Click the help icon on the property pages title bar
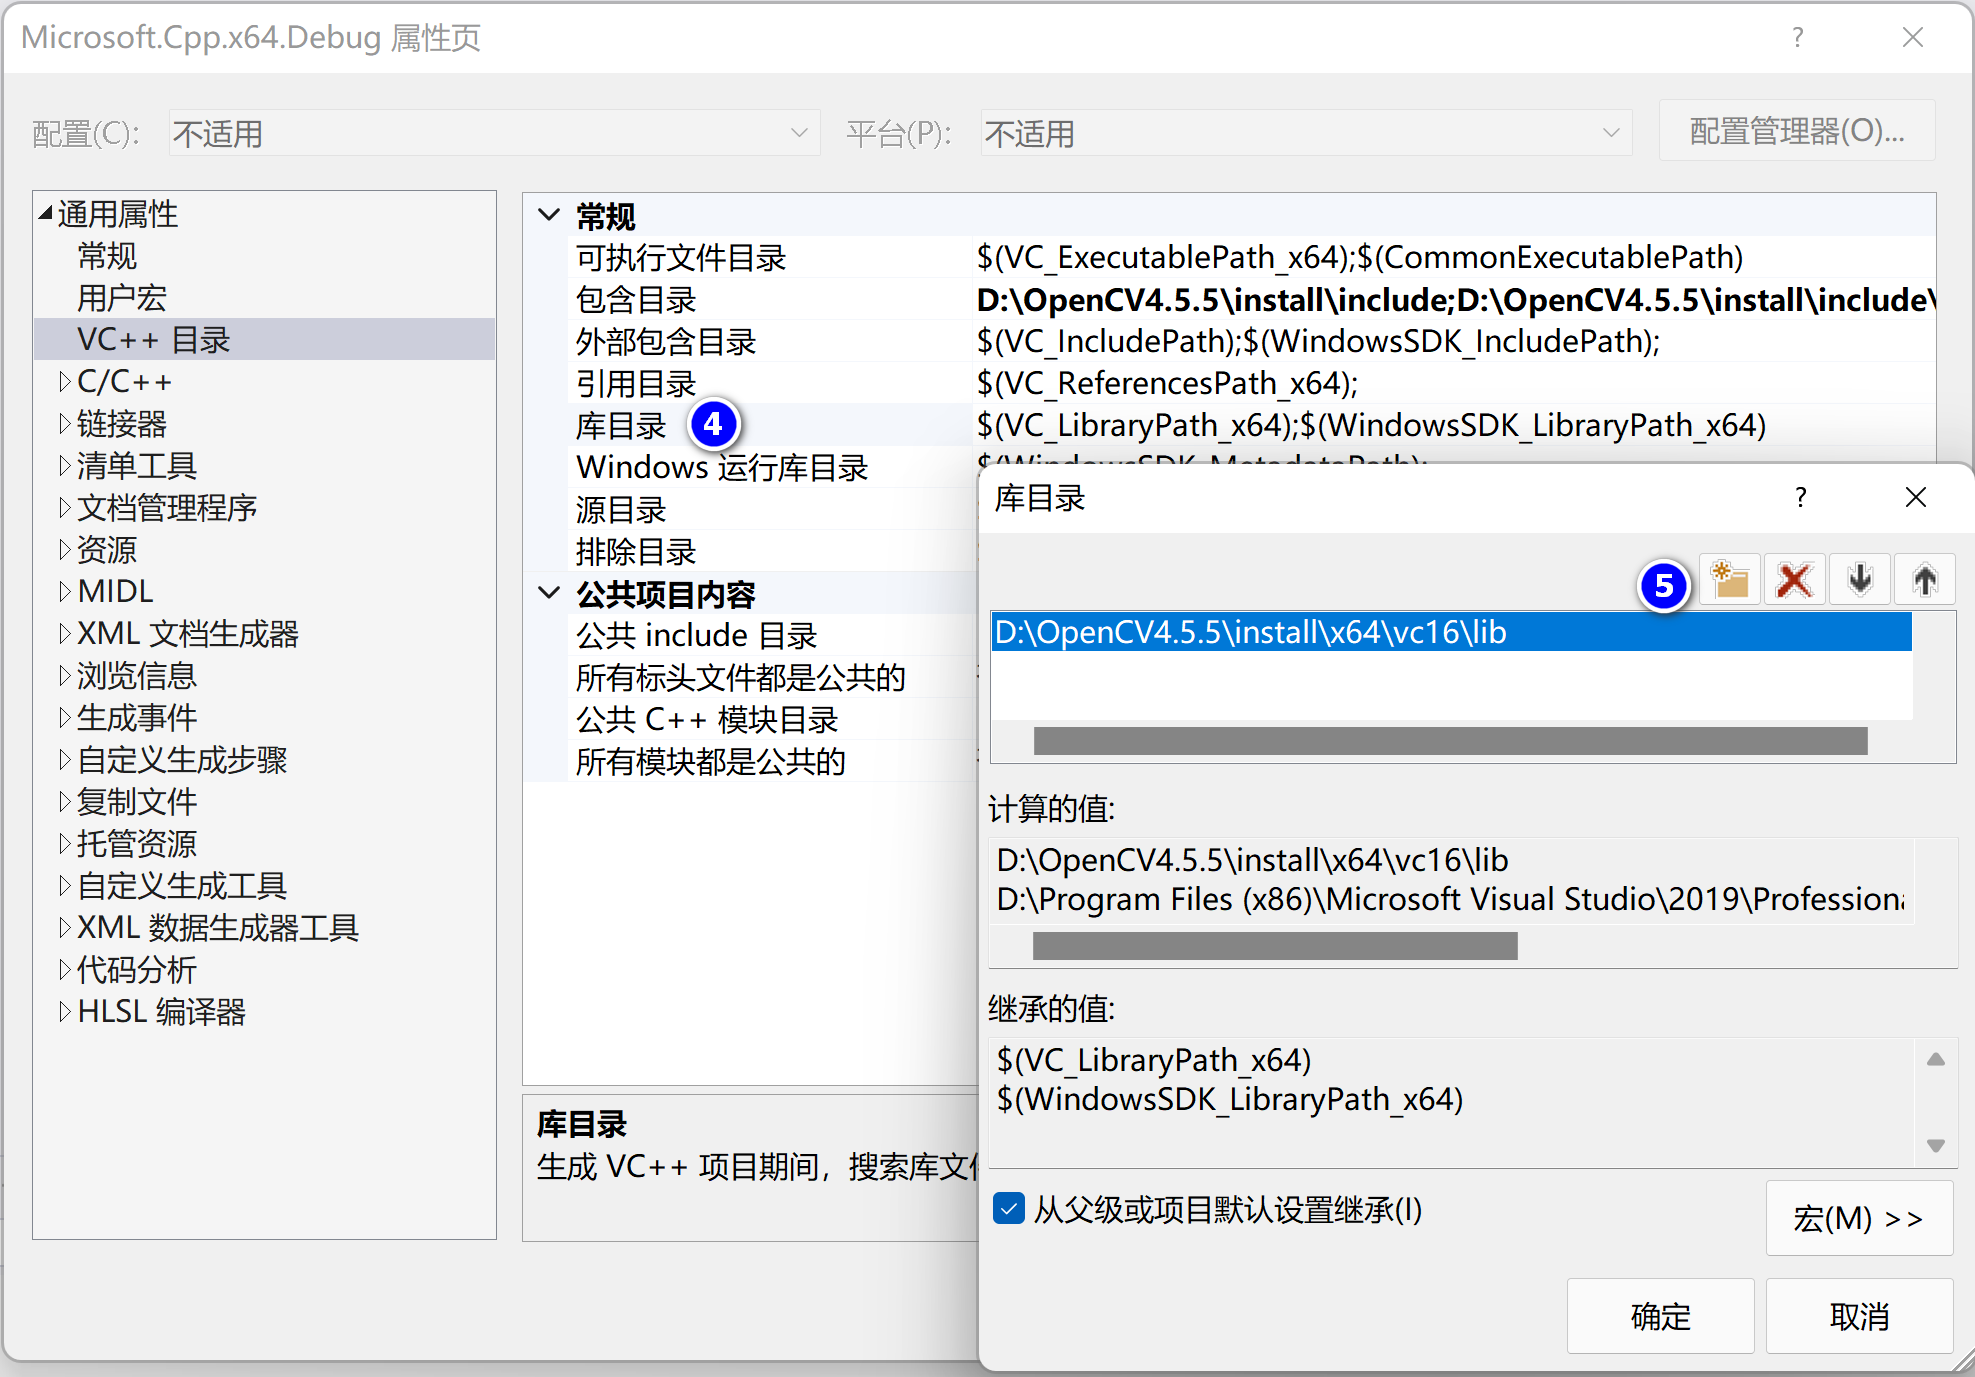The height and width of the screenshot is (1377, 1975). 1797,37
